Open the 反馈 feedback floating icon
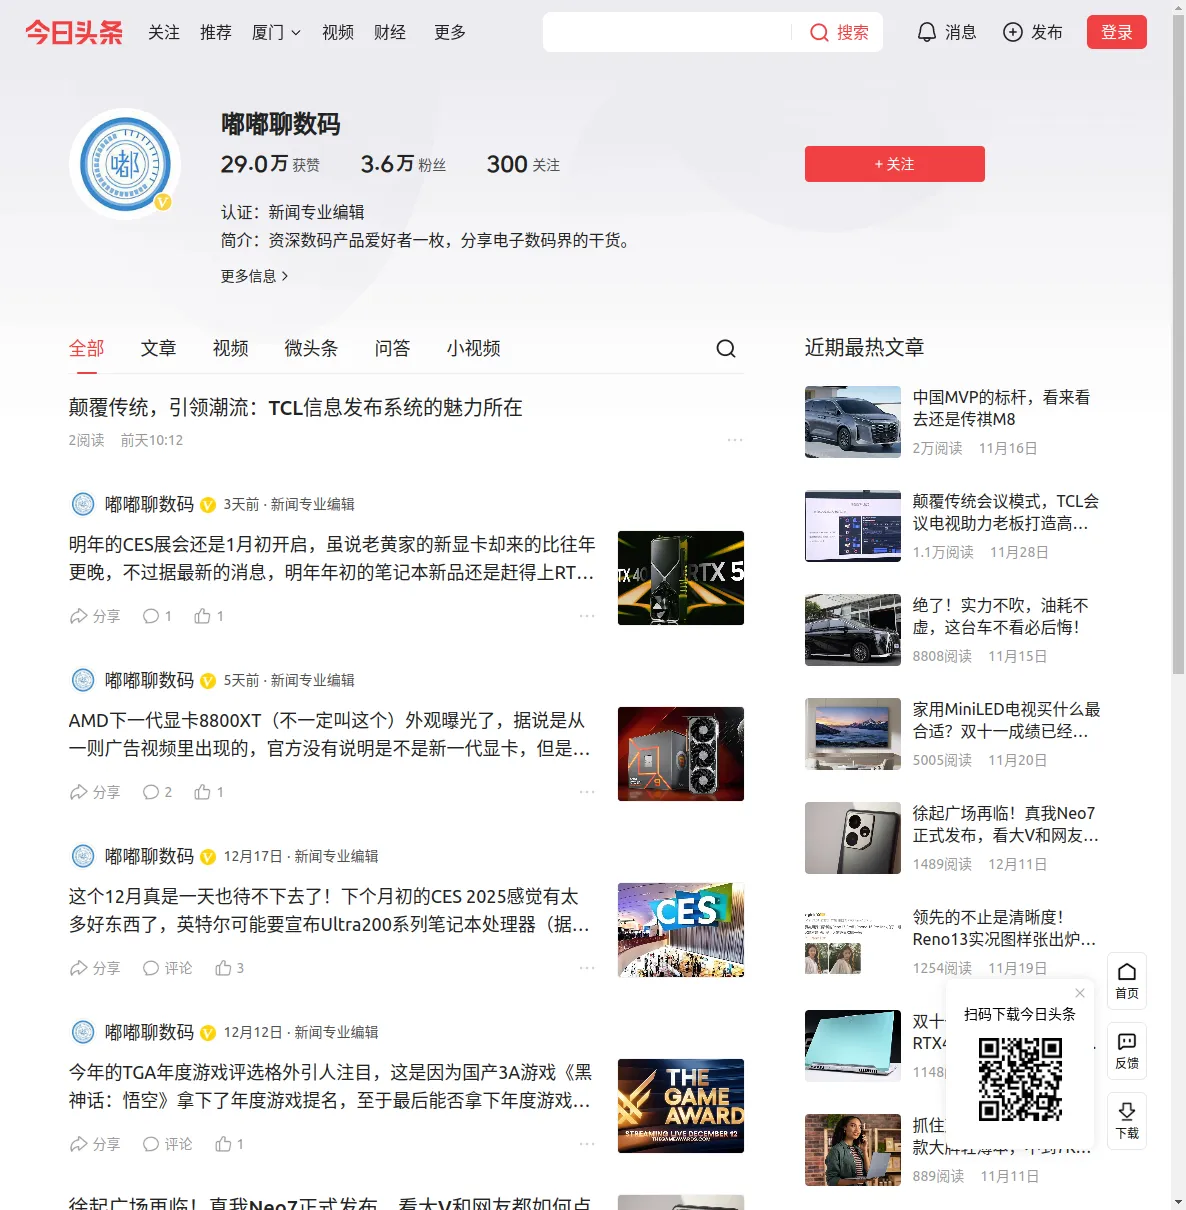This screenshot has width=1186, height=1210. (1127, 1051)
